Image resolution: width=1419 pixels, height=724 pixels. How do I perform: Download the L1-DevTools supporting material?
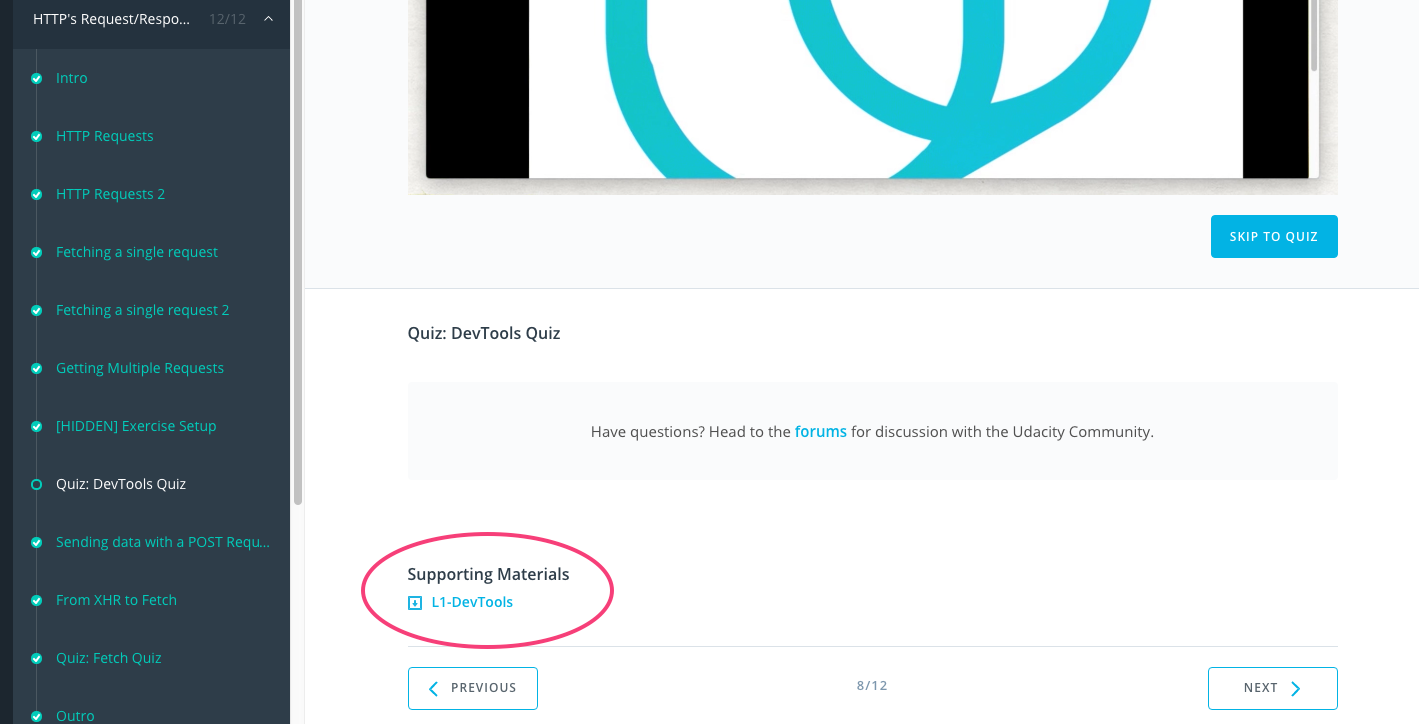(472, 602)
